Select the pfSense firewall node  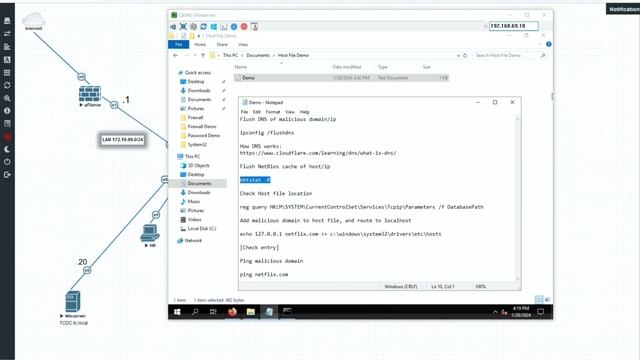coord(90,94)
